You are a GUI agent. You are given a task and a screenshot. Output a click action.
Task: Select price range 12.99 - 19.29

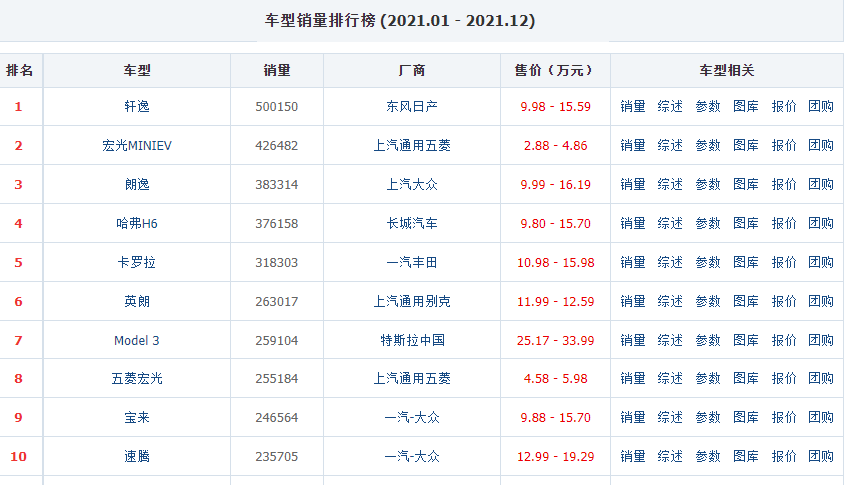tap(555, 456)
